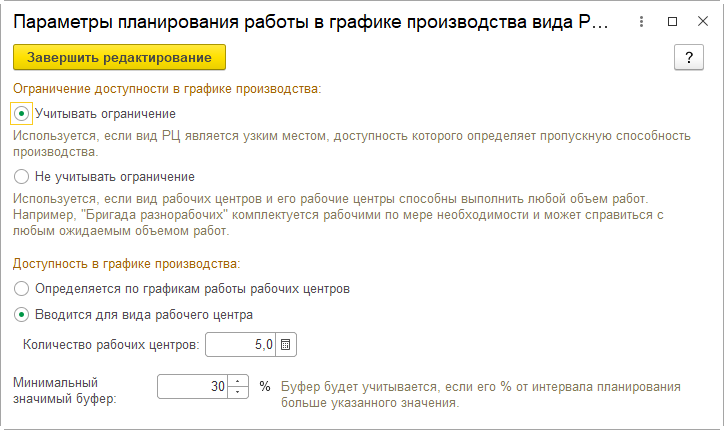Image resolution: width=724 pixels, height=430 pixels.
Task: Click the buffer hint text 'Буфер будет учитывается'
Action: tap(480, 387)
